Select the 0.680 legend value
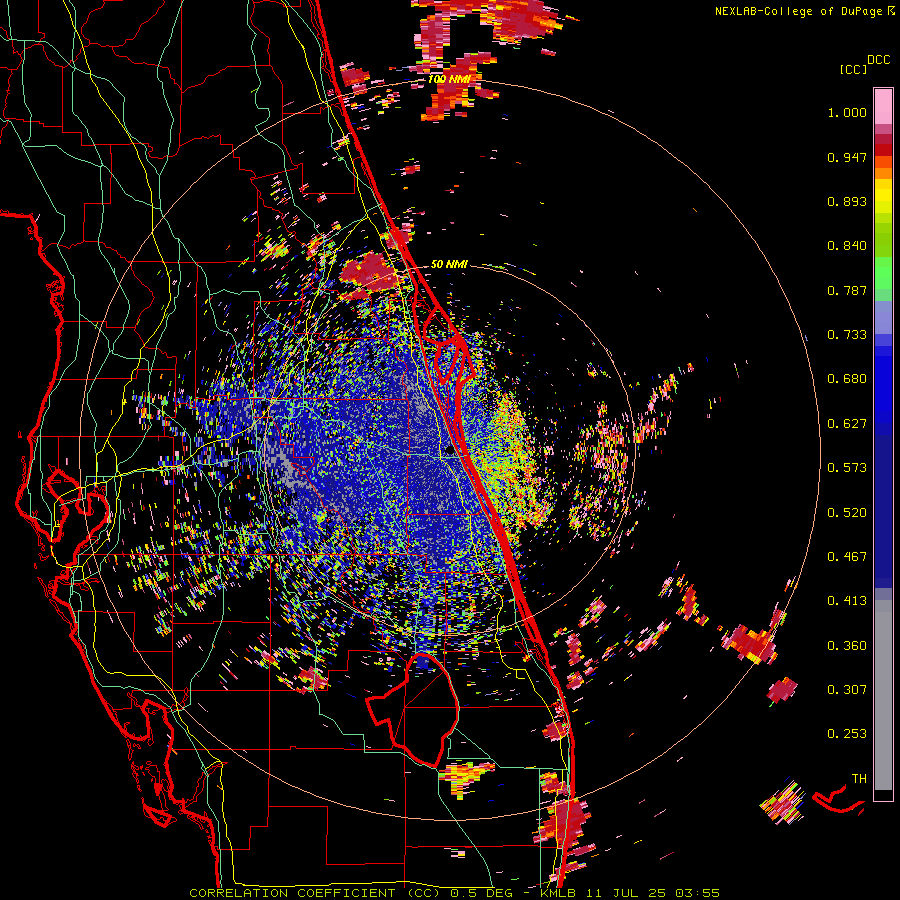The width and height of the screenshot is (900, 900). click(x=847, y=379)
